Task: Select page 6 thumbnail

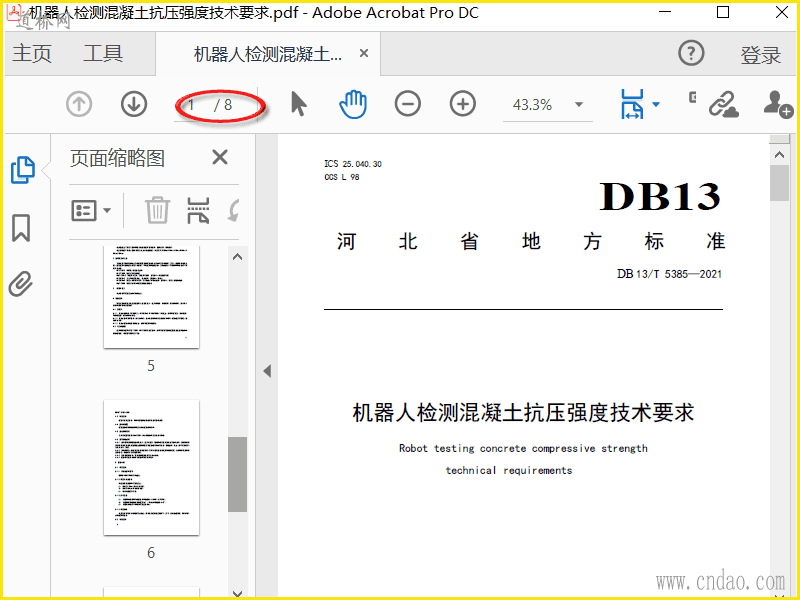Action: pos(151,468)
